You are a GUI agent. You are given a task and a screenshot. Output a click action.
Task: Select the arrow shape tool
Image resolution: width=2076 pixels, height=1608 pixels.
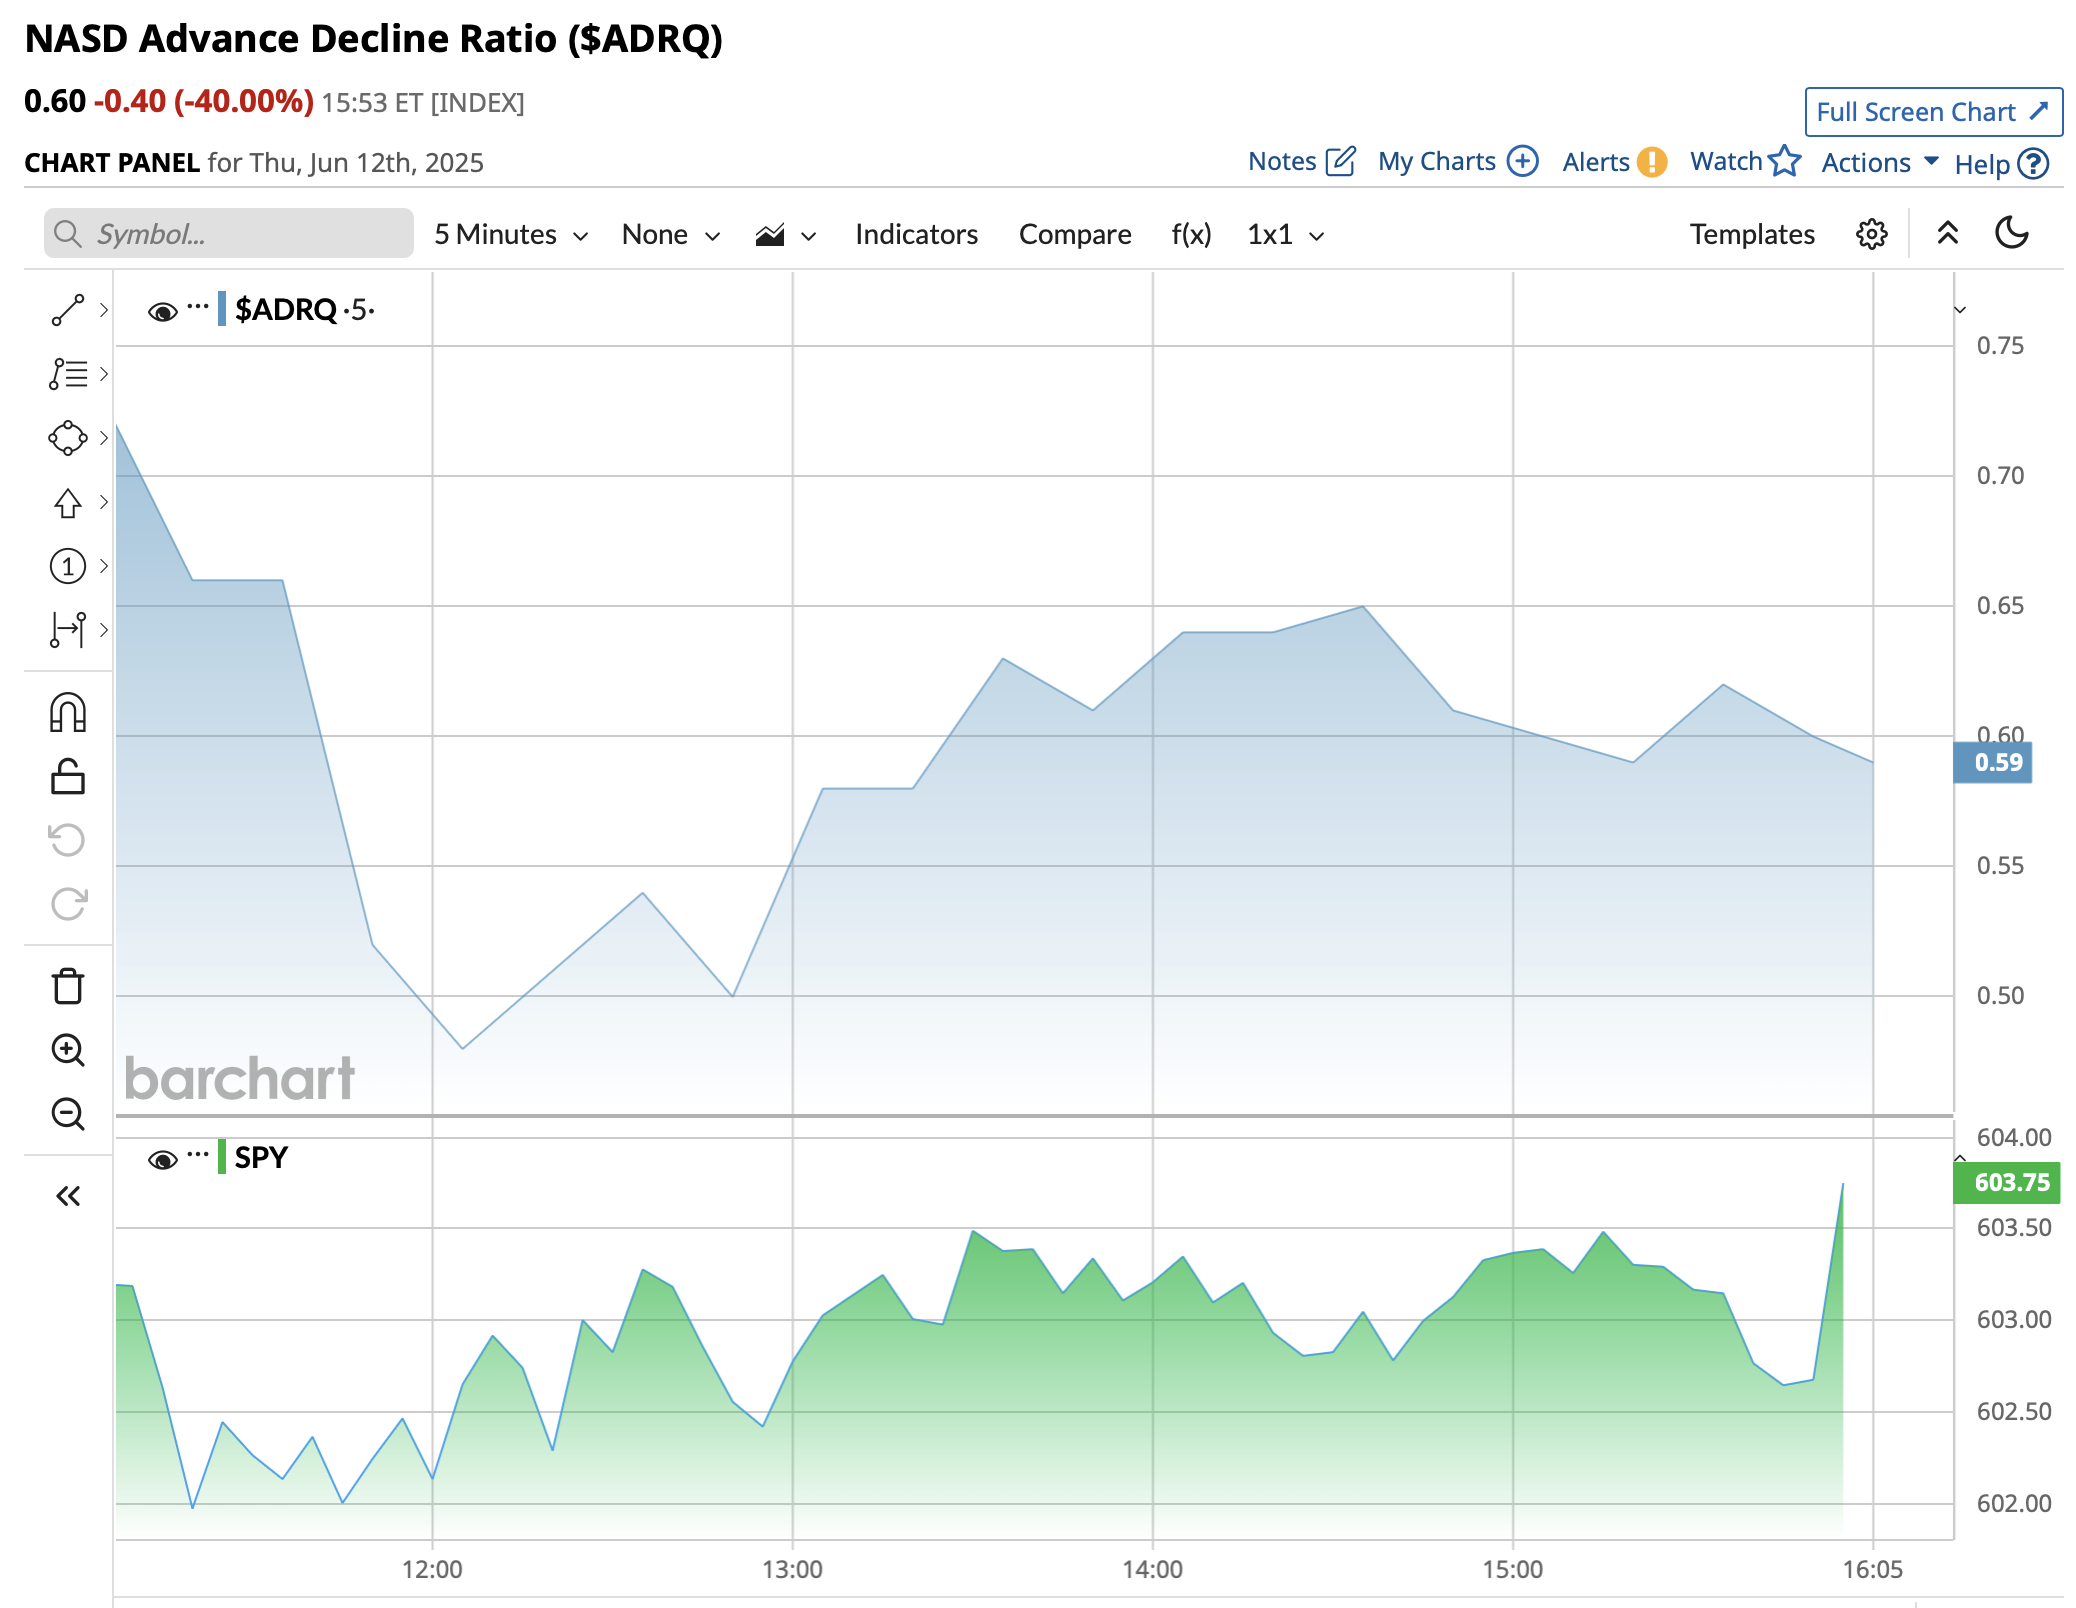[67, 502]
